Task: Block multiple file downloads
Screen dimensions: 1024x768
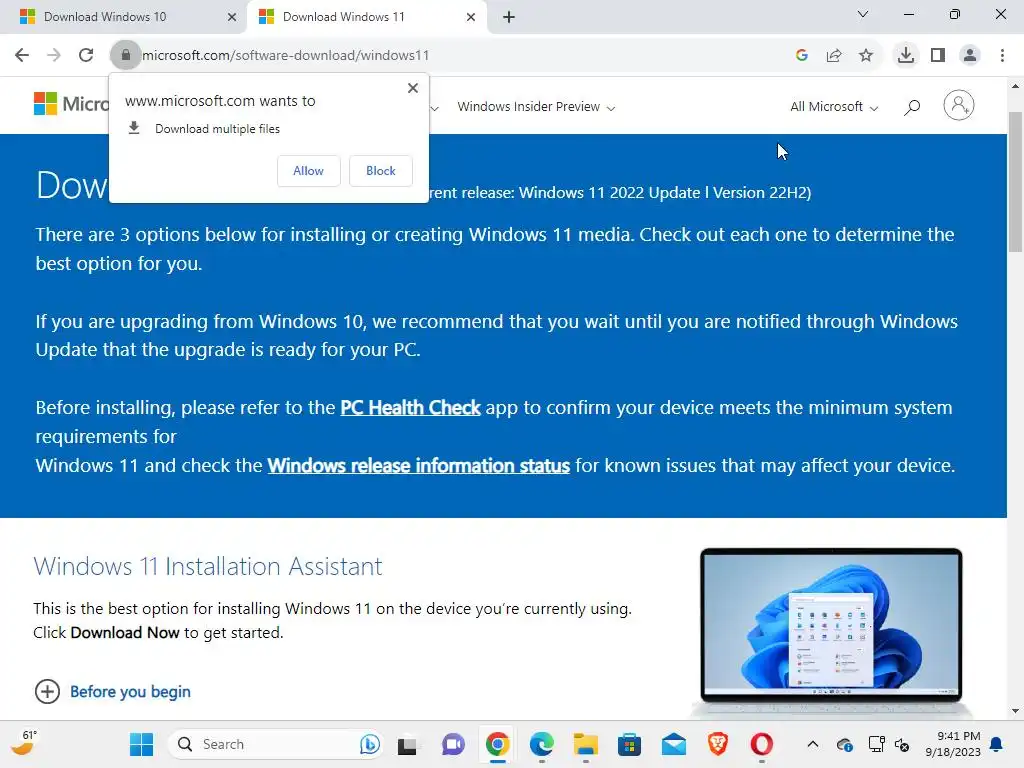Action: tap(381, 171)
